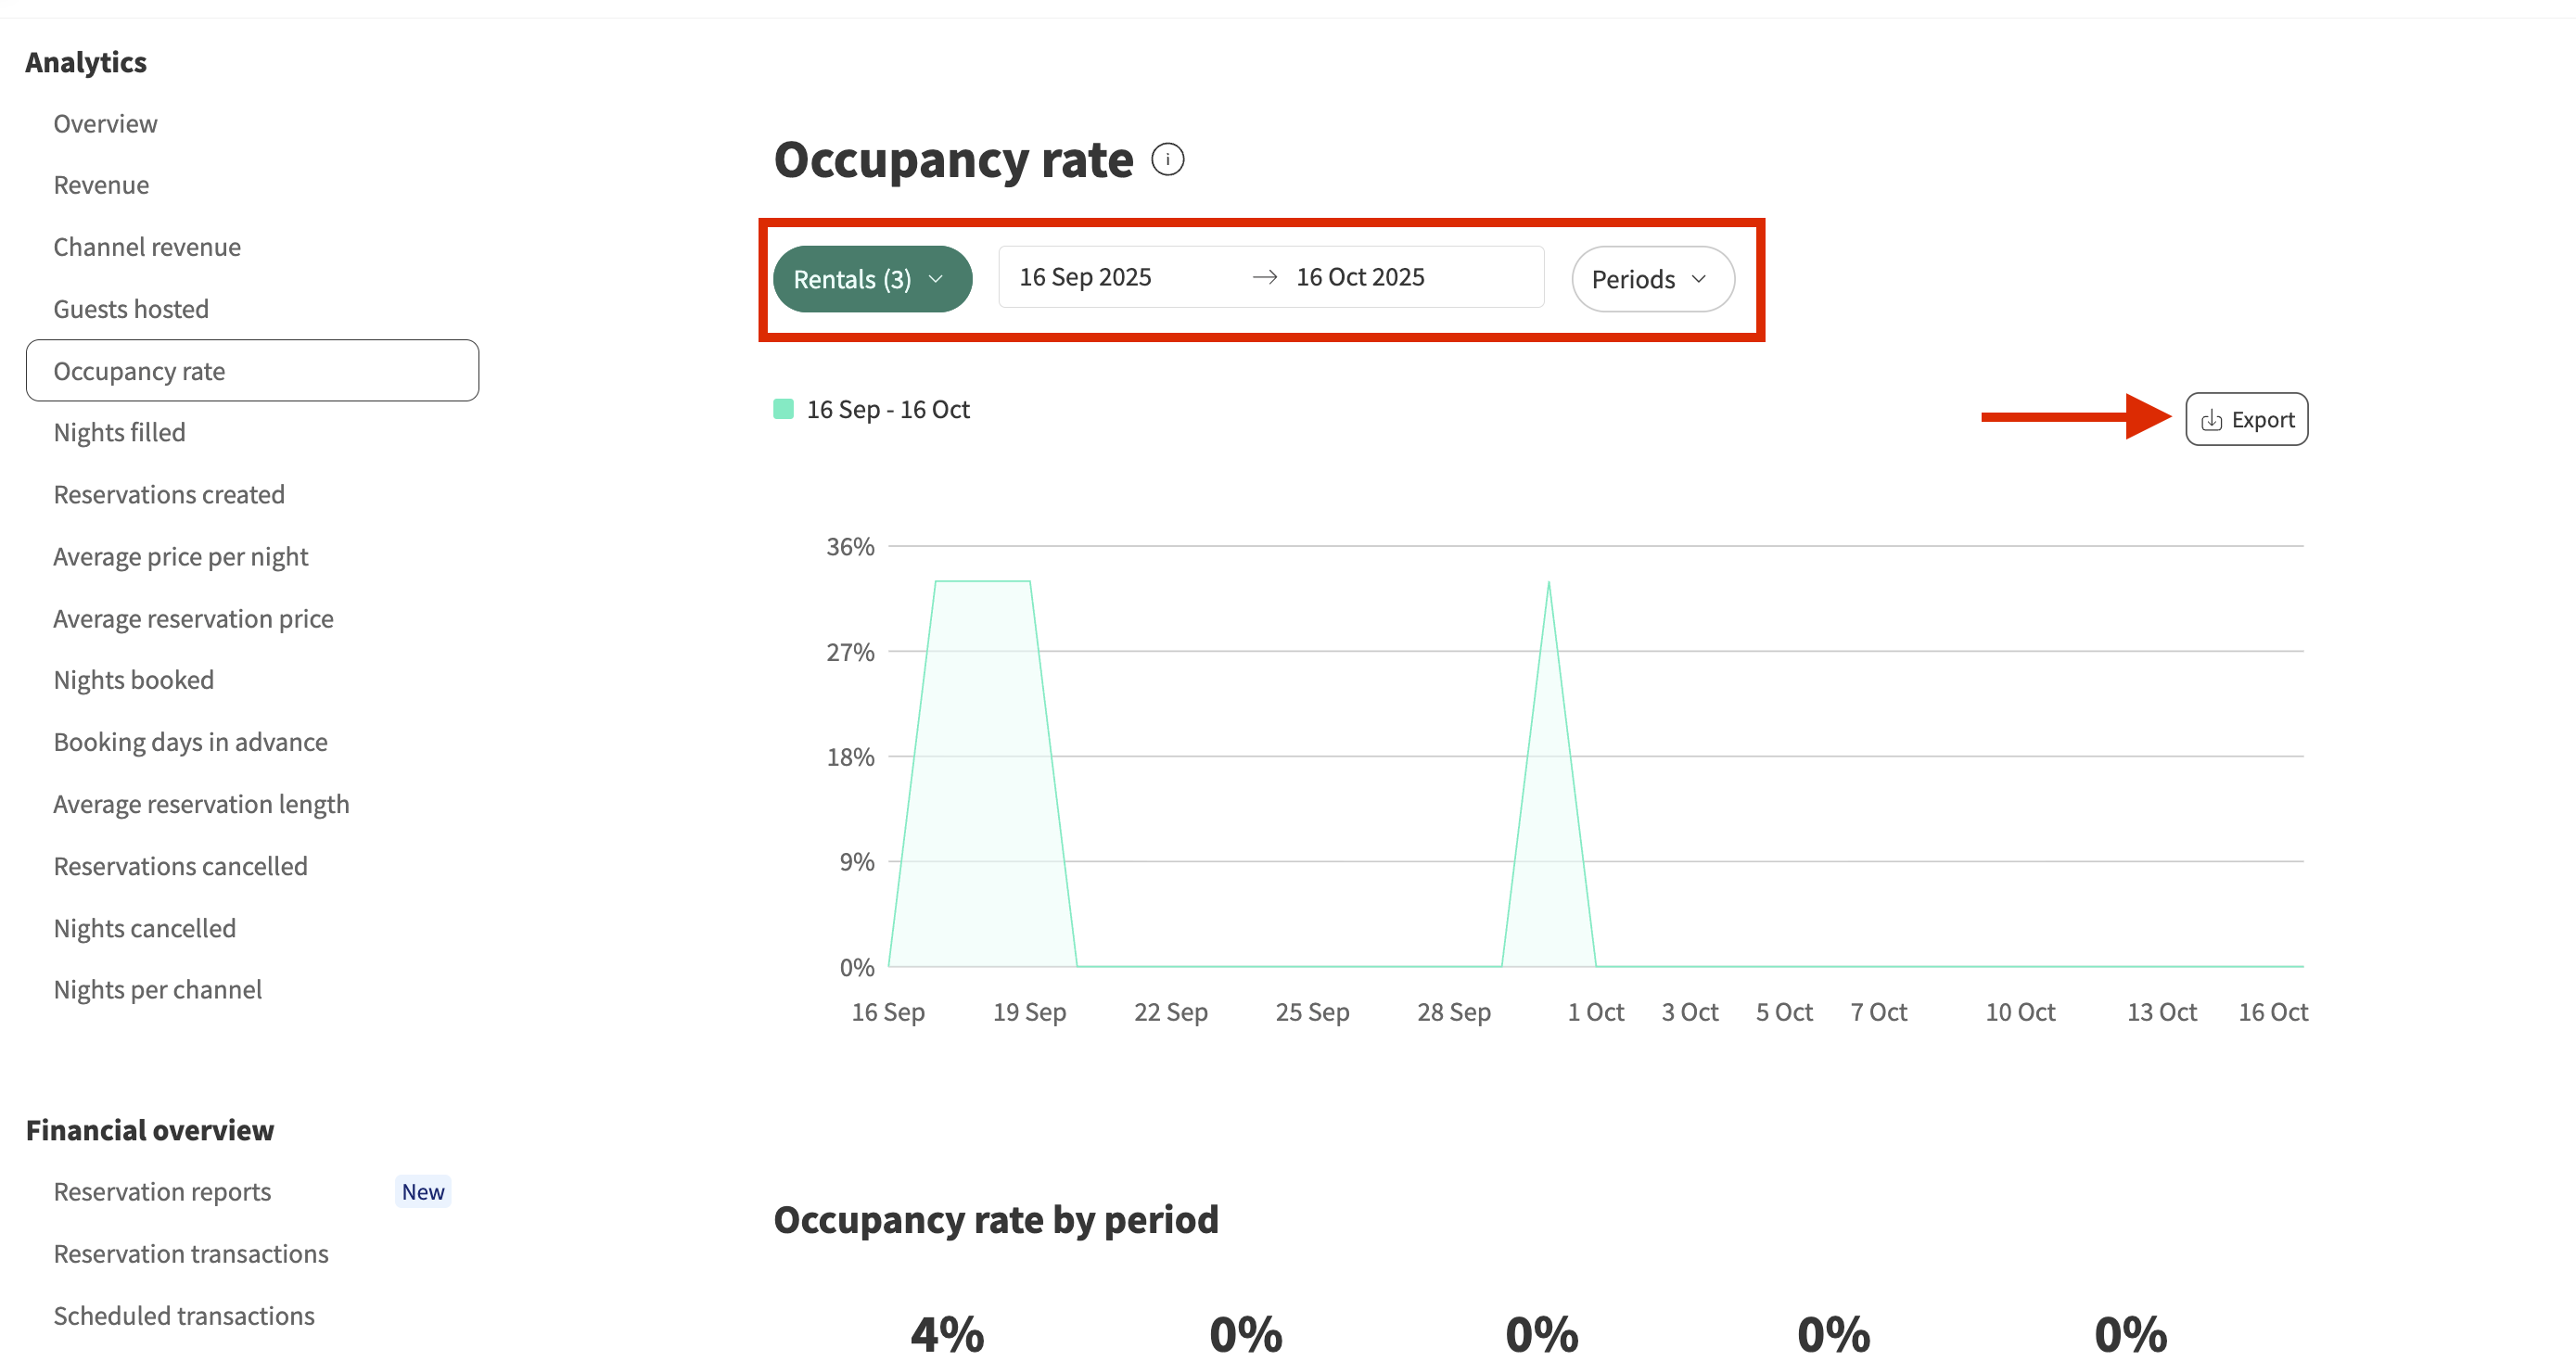Click the chevron on the Rentals filter
The width and height of the screenshot is (2576, 1361).
(936, 279)
